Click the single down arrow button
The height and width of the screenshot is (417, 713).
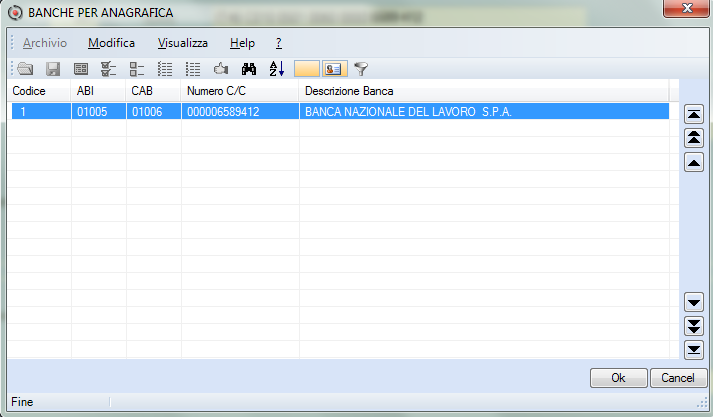click(694, 302)
